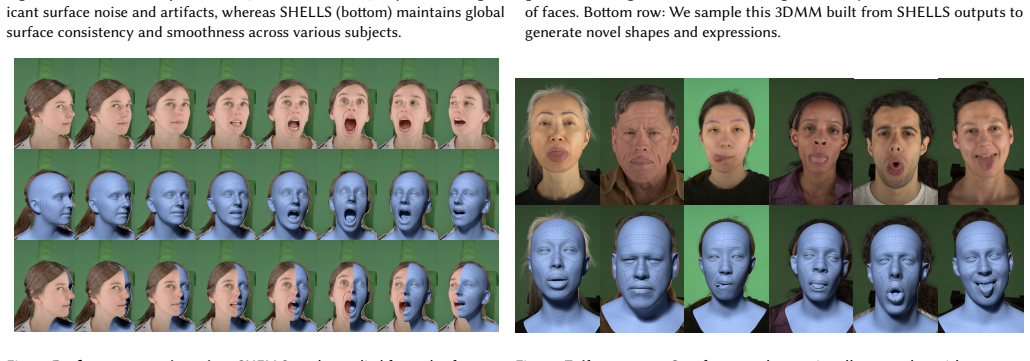
Task: Click the line beginning "of faces. Bottom row: We sample"
Action: [x=774, y=12]
